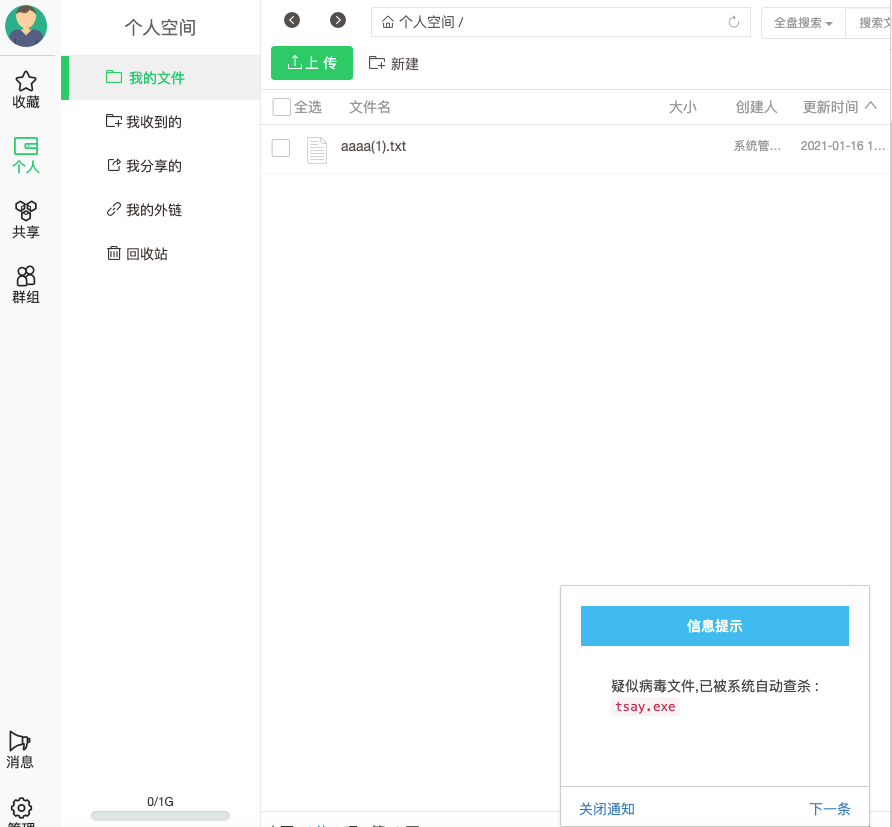Open the 共享 shared space icon
The image size is (892, 827).
coord(26,210)
